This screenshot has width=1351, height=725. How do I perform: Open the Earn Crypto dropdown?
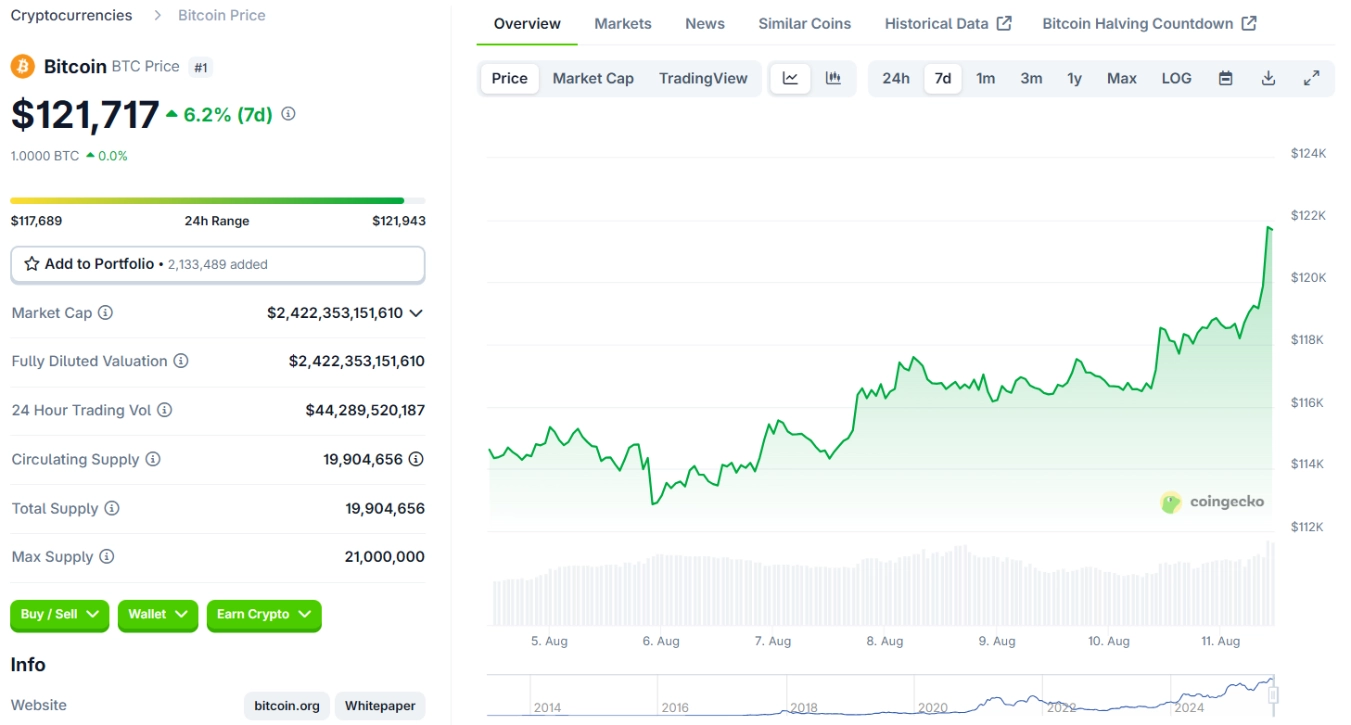(264, 614)
